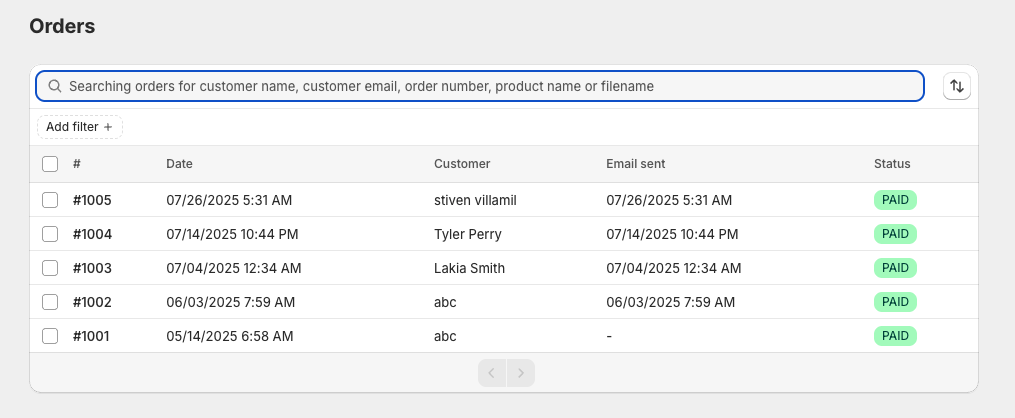Screen dimensions: 1015x418
Task: Focus the orders search input field
Action: pos(480,86)
